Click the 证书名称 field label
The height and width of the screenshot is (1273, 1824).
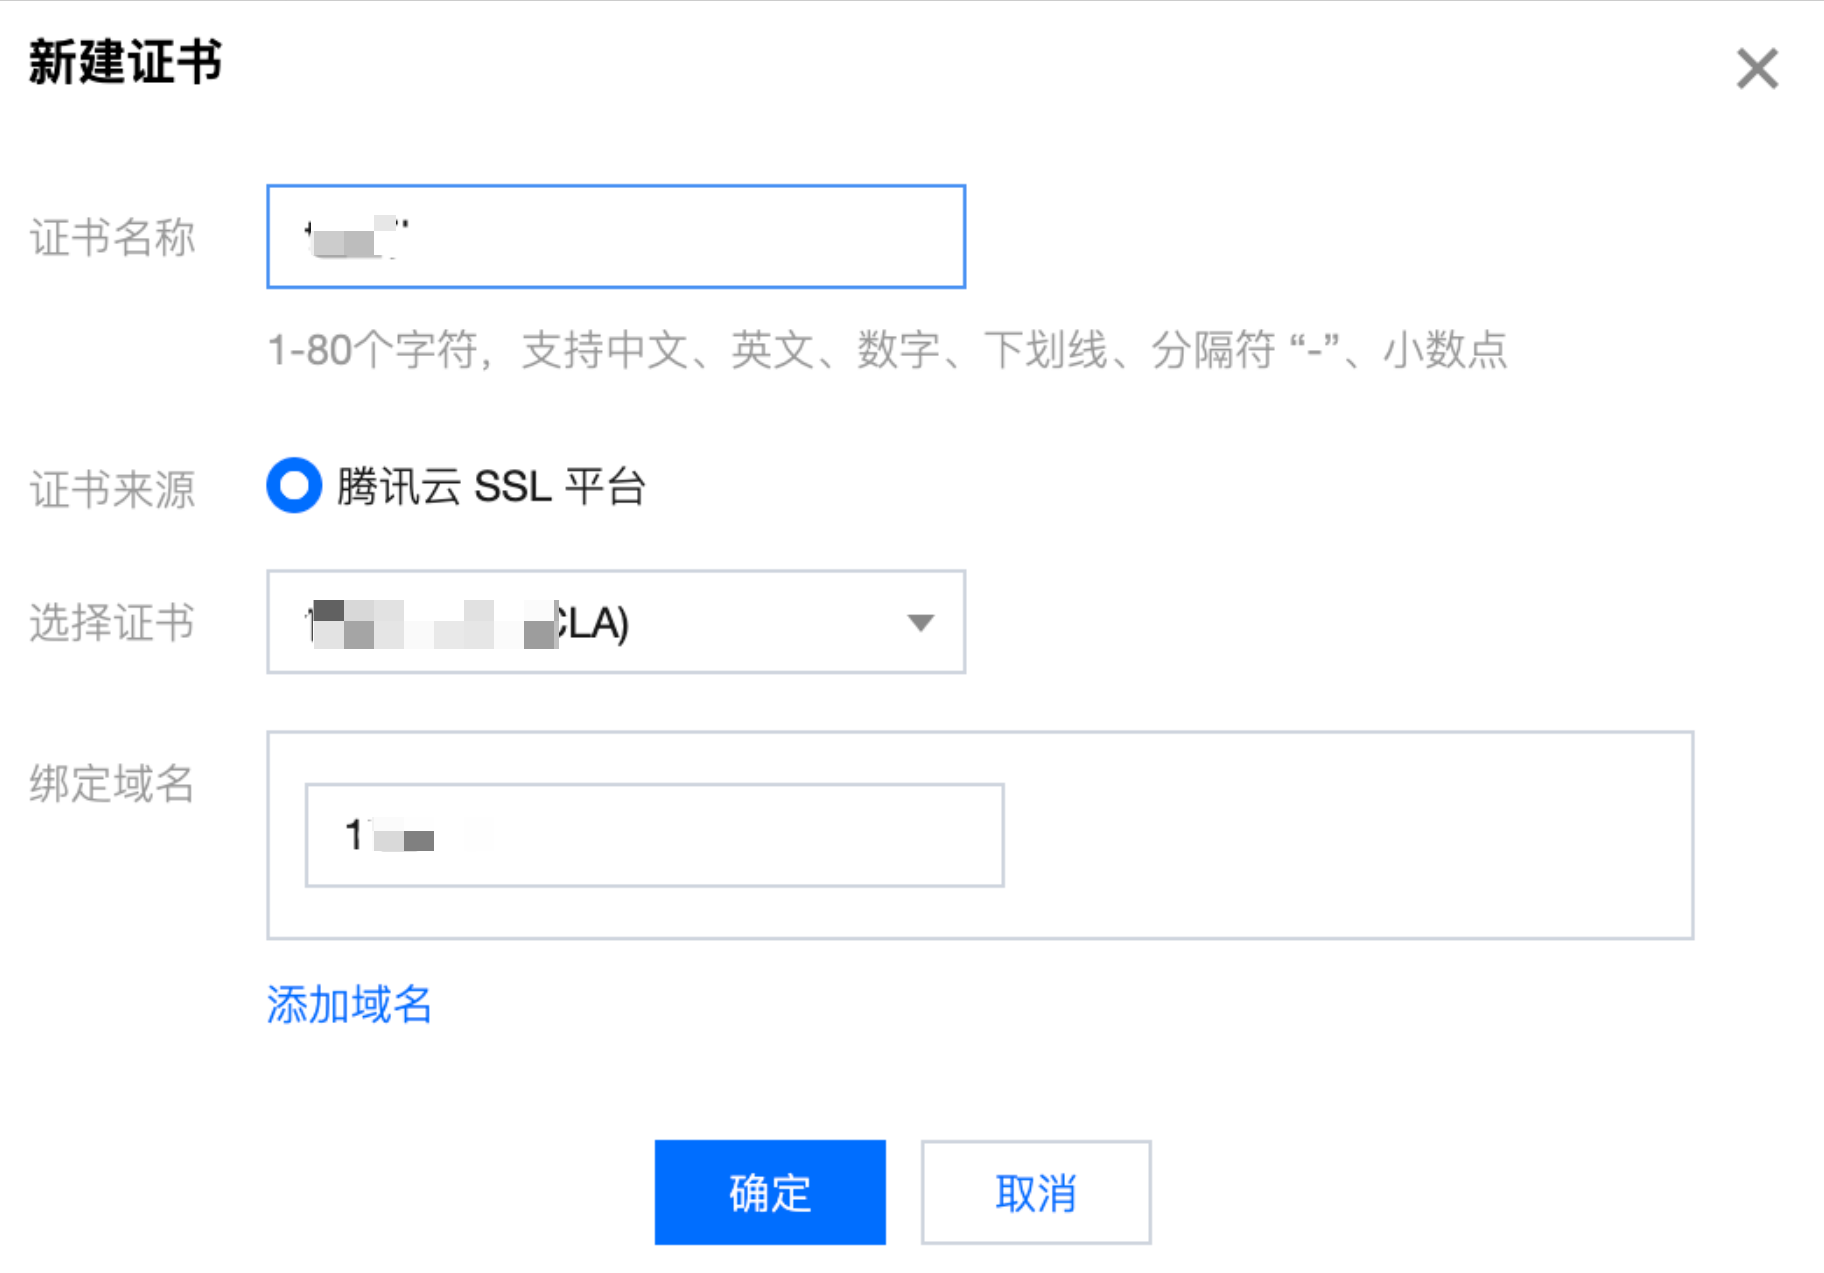(x=112, y=238)
